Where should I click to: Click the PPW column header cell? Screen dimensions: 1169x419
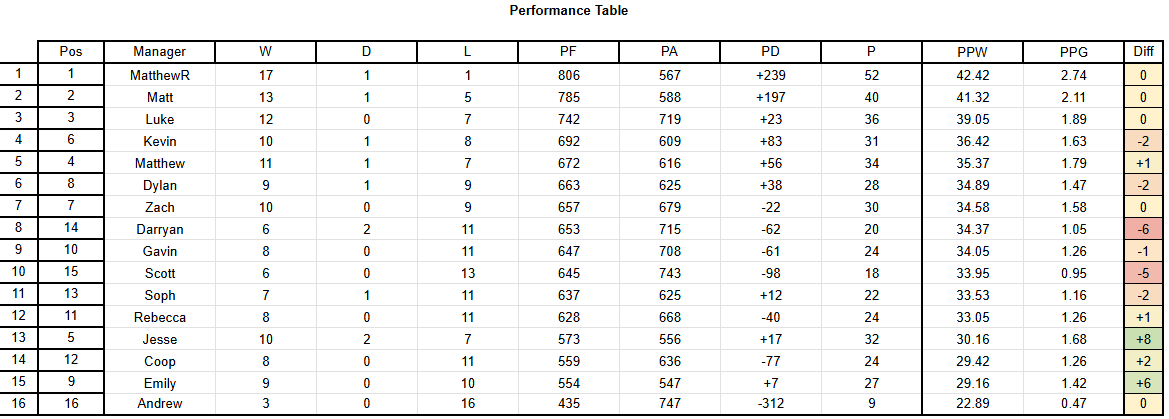[x=972, y=51]
